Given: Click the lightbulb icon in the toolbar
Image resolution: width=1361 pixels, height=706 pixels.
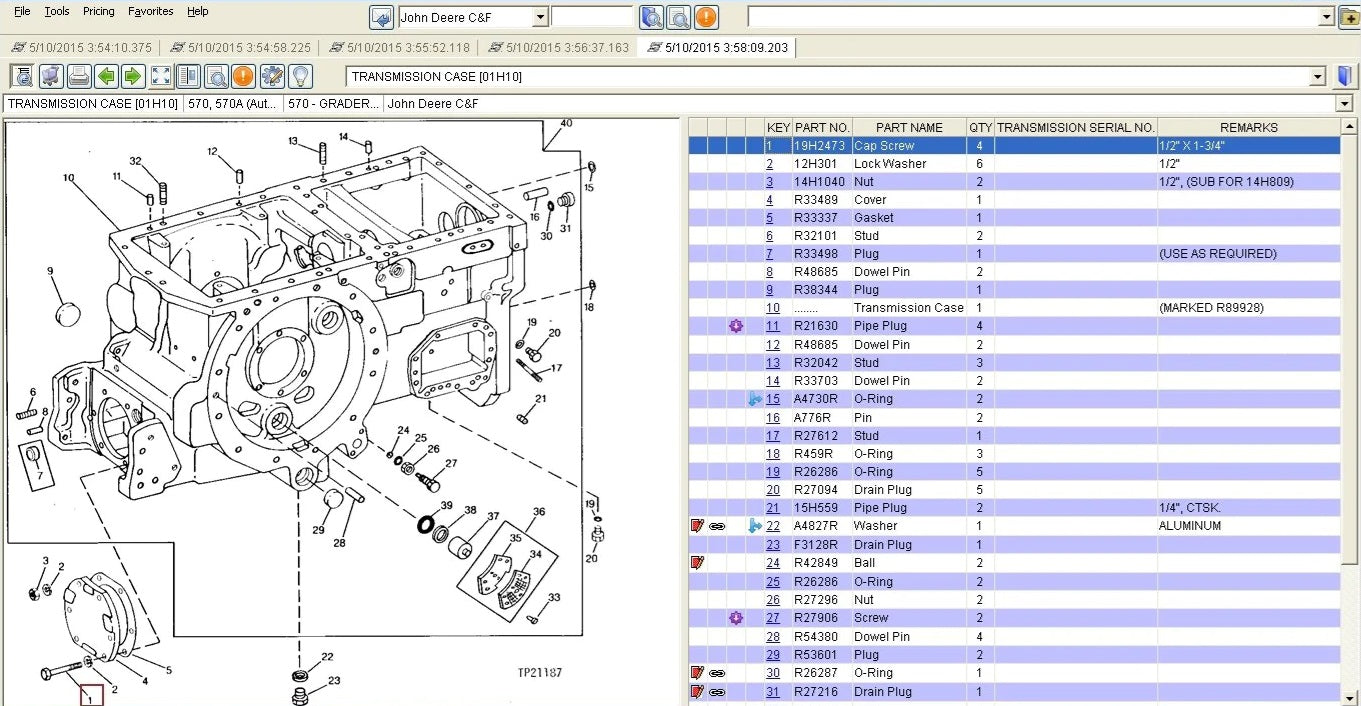Looking at the screenshot, I should 299,76.
